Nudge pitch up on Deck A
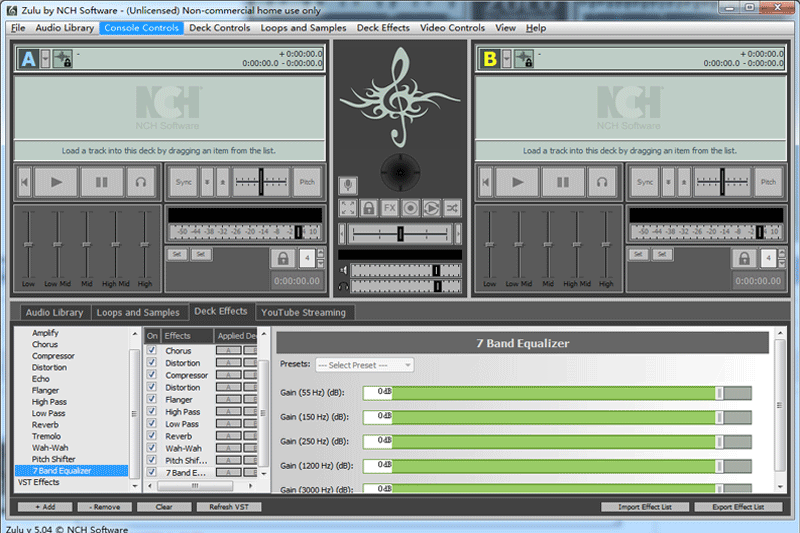800x533 pixels. point(222,182)
